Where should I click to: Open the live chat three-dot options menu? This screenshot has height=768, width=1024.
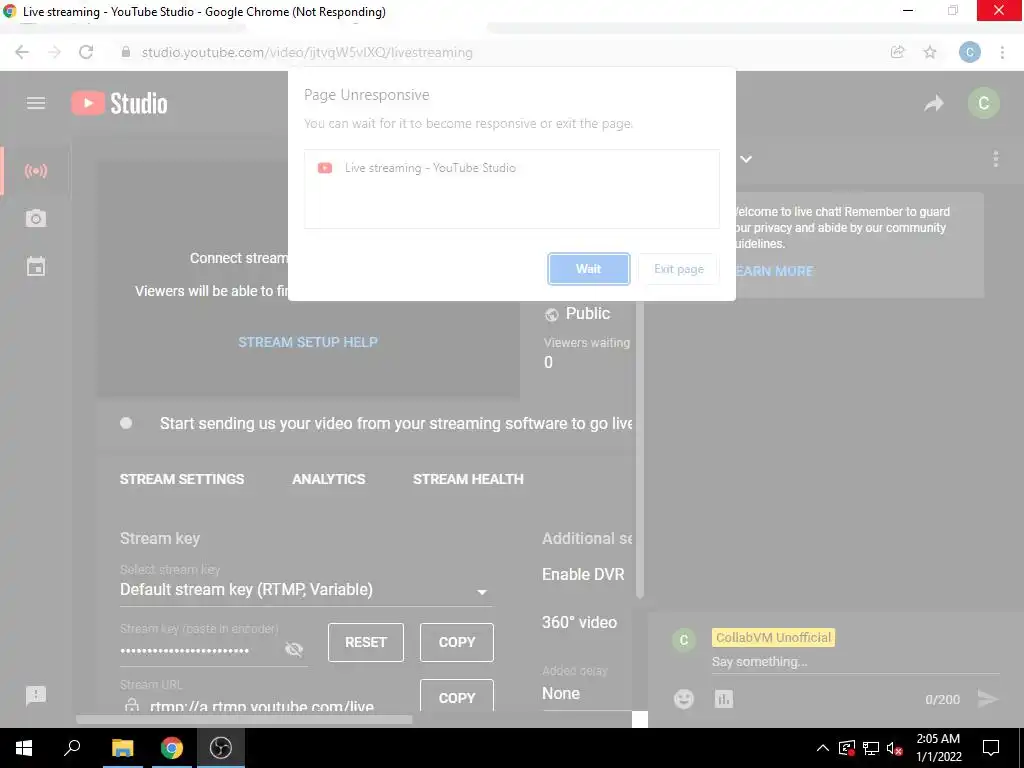[995, 159]
